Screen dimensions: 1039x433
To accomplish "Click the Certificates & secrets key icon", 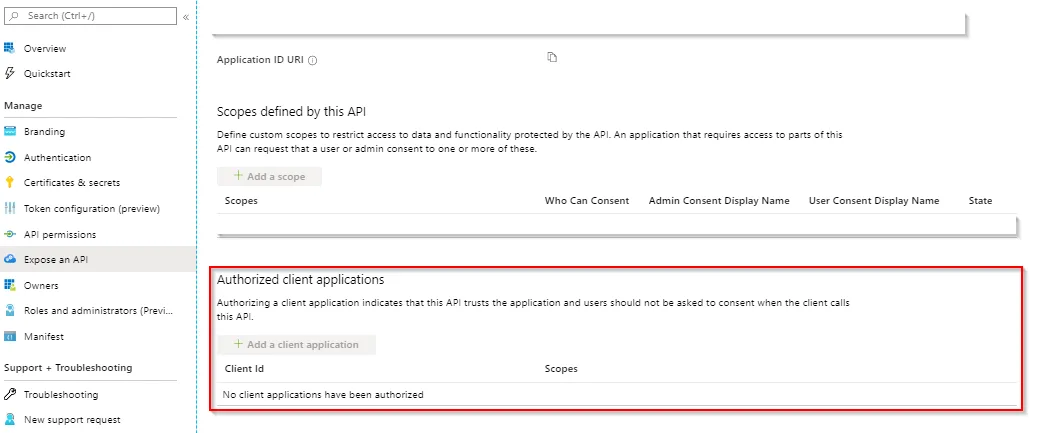I will click(x=10, y=182).
